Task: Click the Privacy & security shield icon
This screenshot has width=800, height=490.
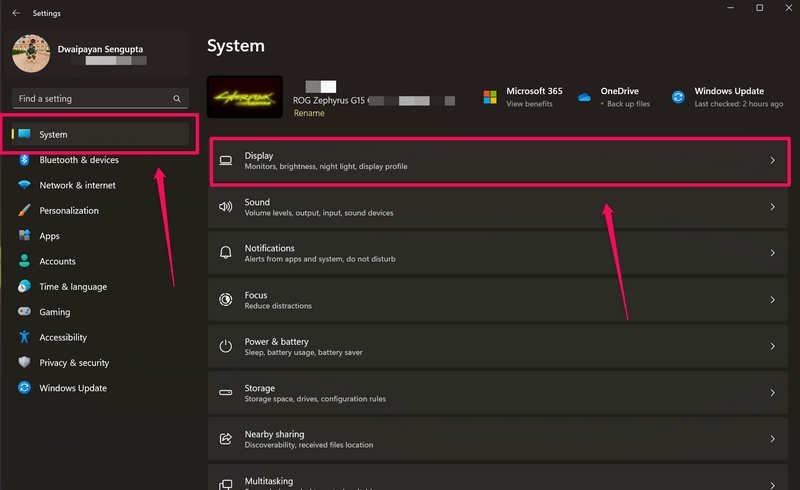Action: 24,363
